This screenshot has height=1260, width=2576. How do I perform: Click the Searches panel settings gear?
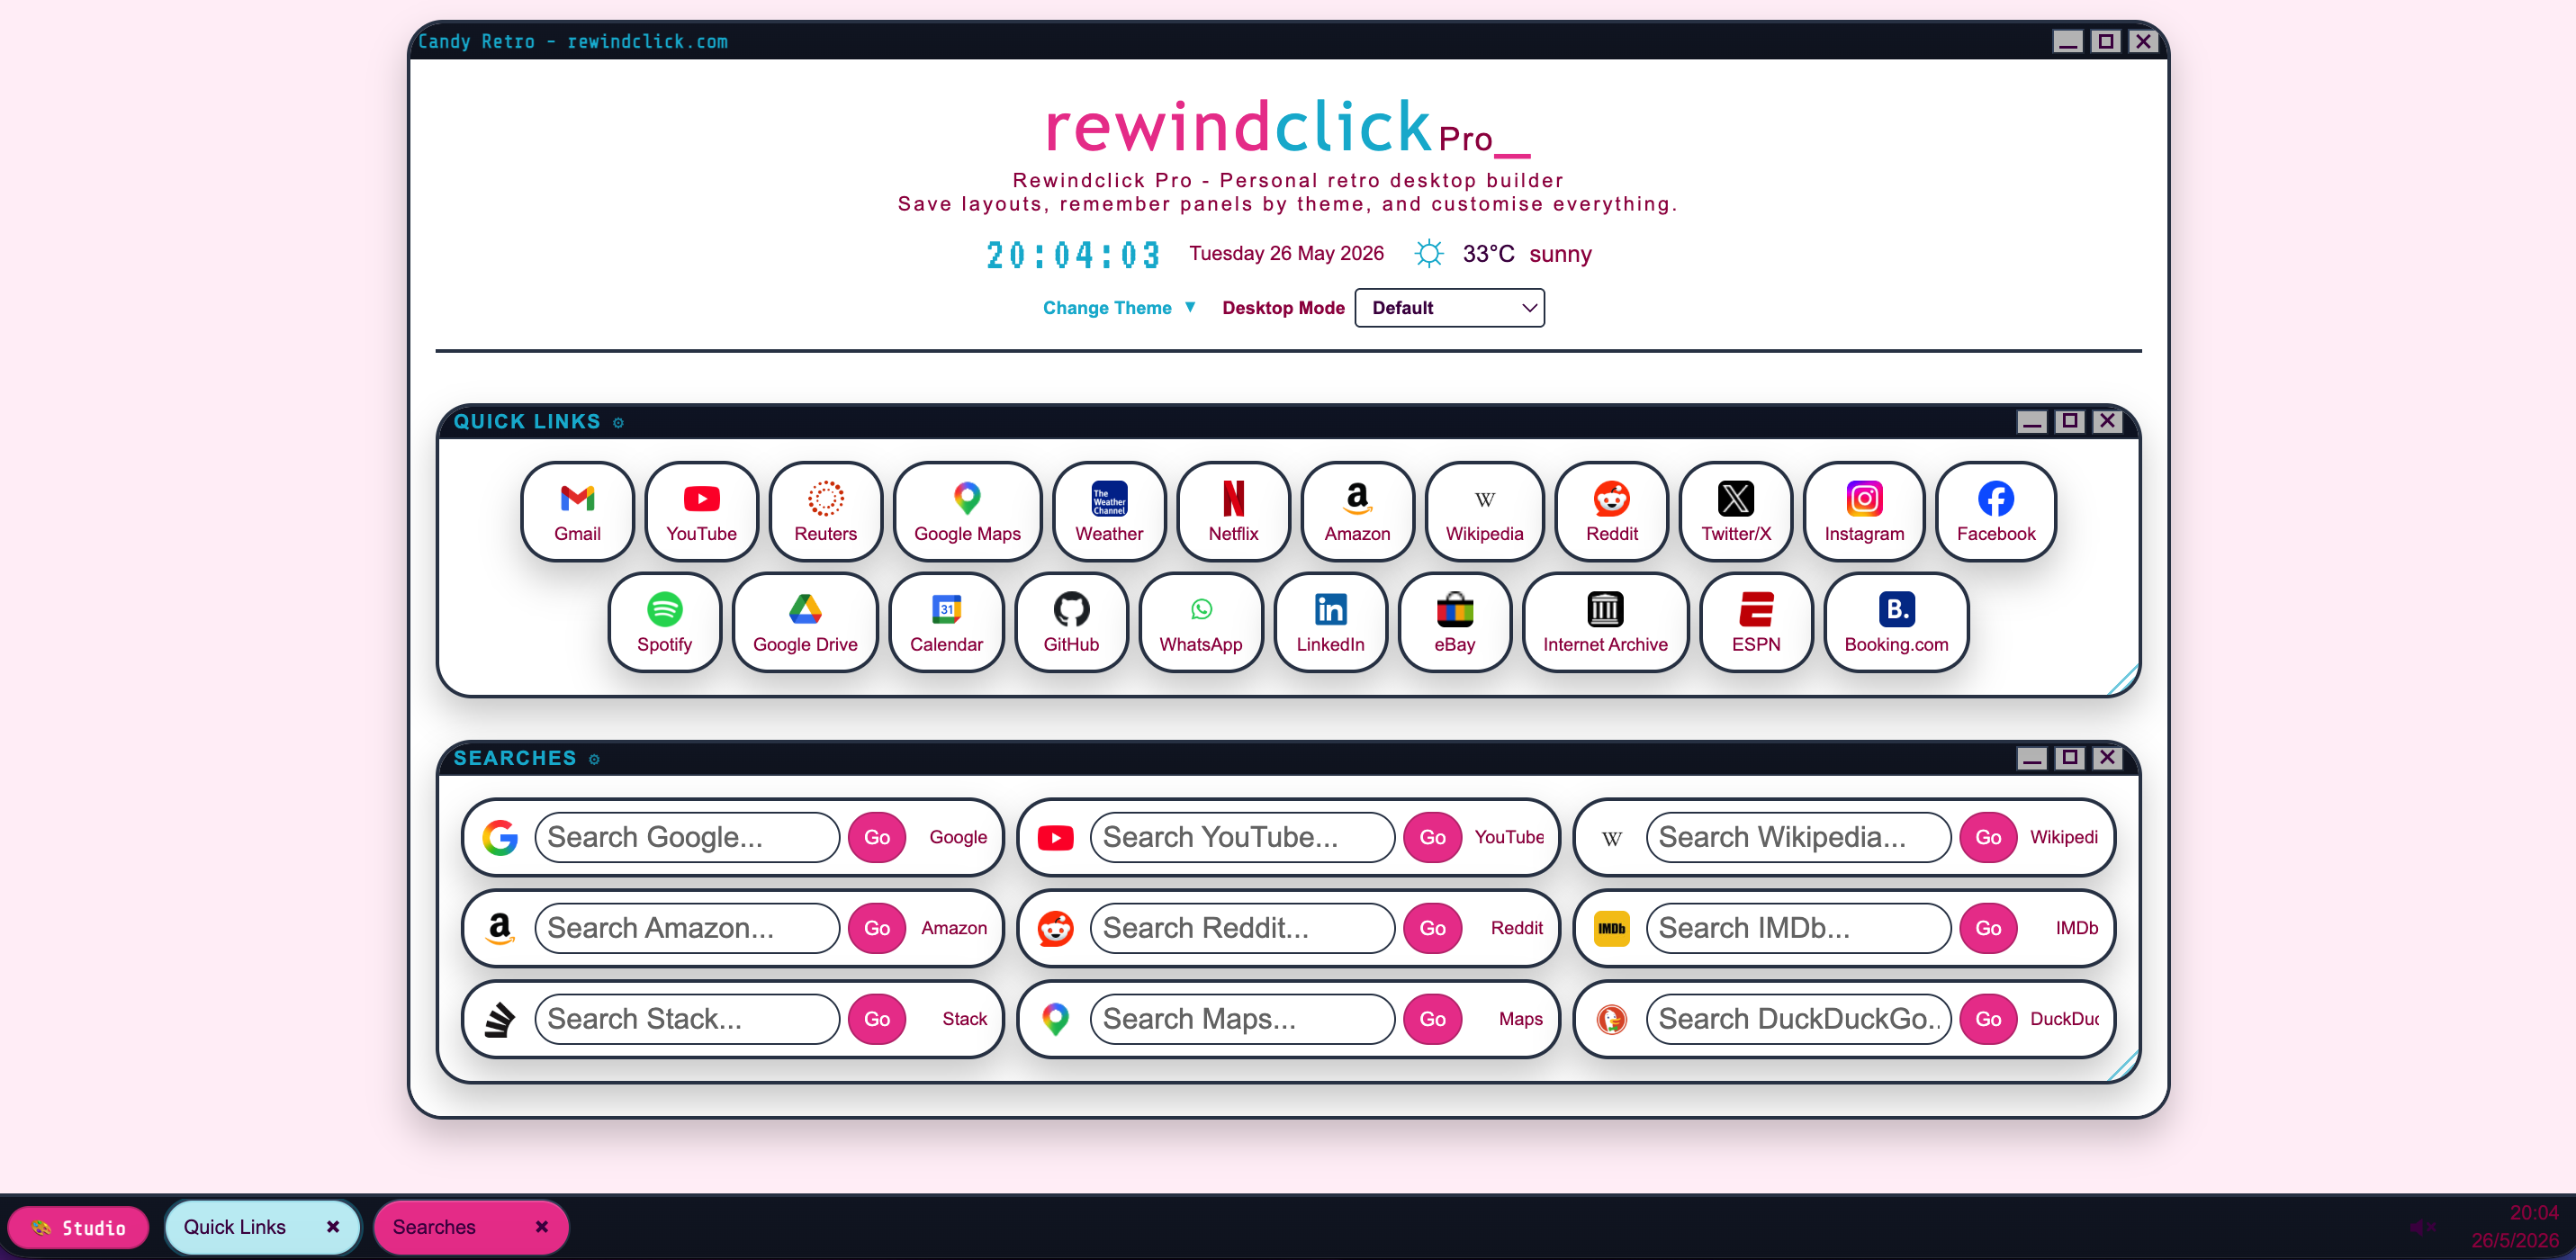click(x=594, y=760)
